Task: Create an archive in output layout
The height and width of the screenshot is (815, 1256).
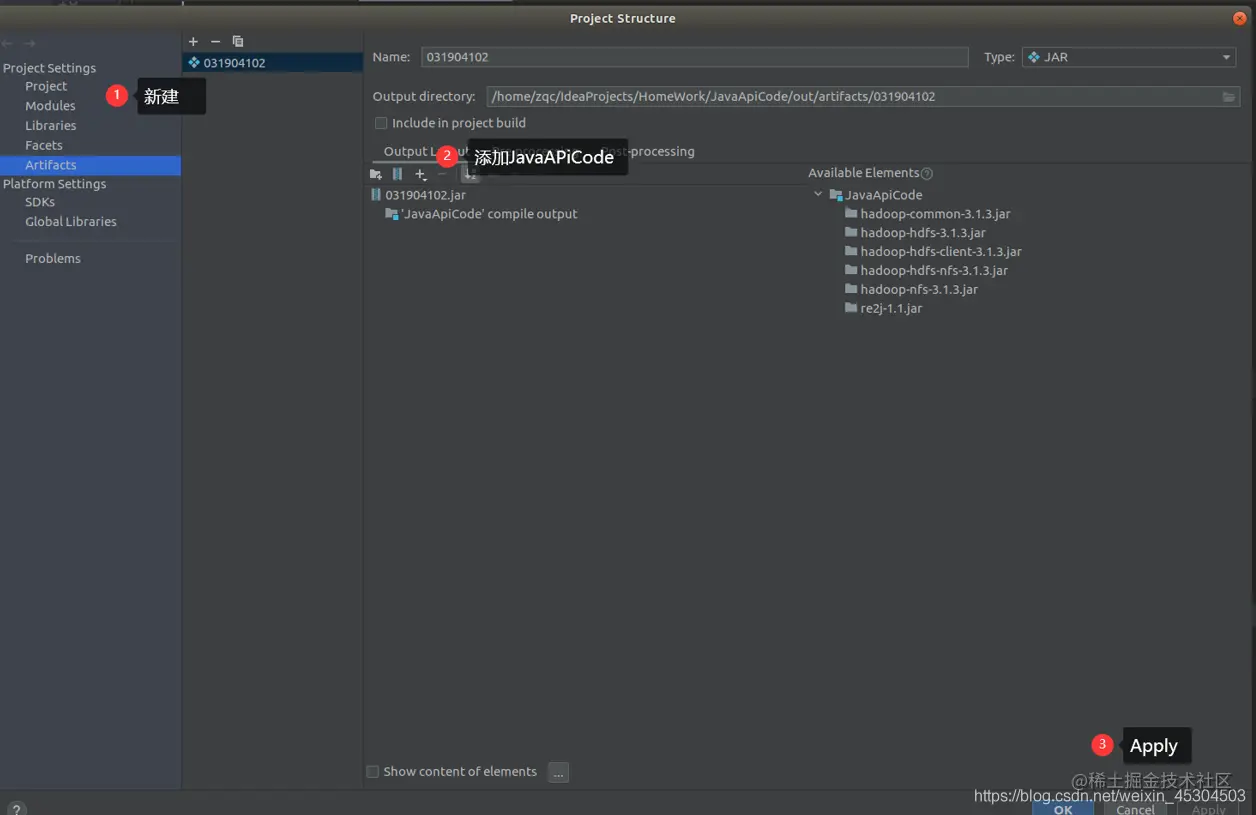Action: [x=398, y=174]
